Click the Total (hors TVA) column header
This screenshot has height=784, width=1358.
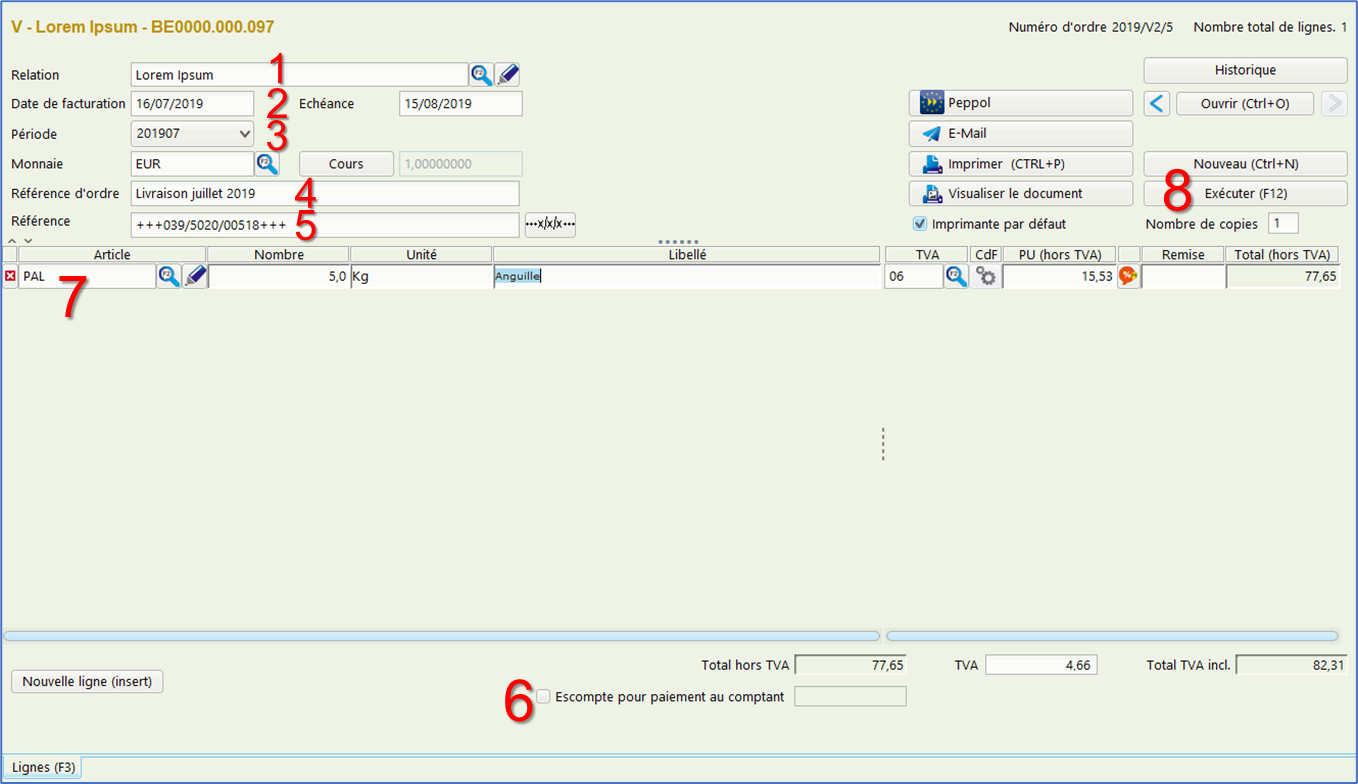click(1283, 255)
